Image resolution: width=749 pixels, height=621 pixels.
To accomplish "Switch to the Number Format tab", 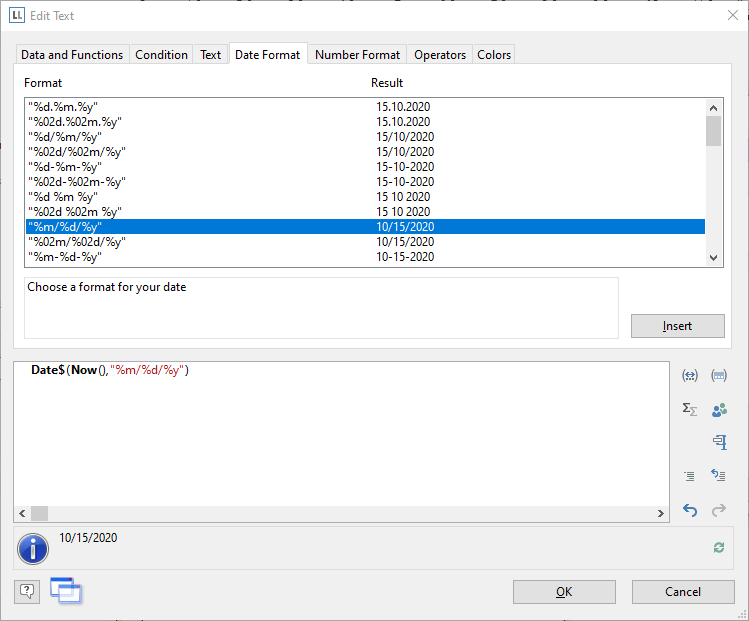I will click(x=357, y=55).
